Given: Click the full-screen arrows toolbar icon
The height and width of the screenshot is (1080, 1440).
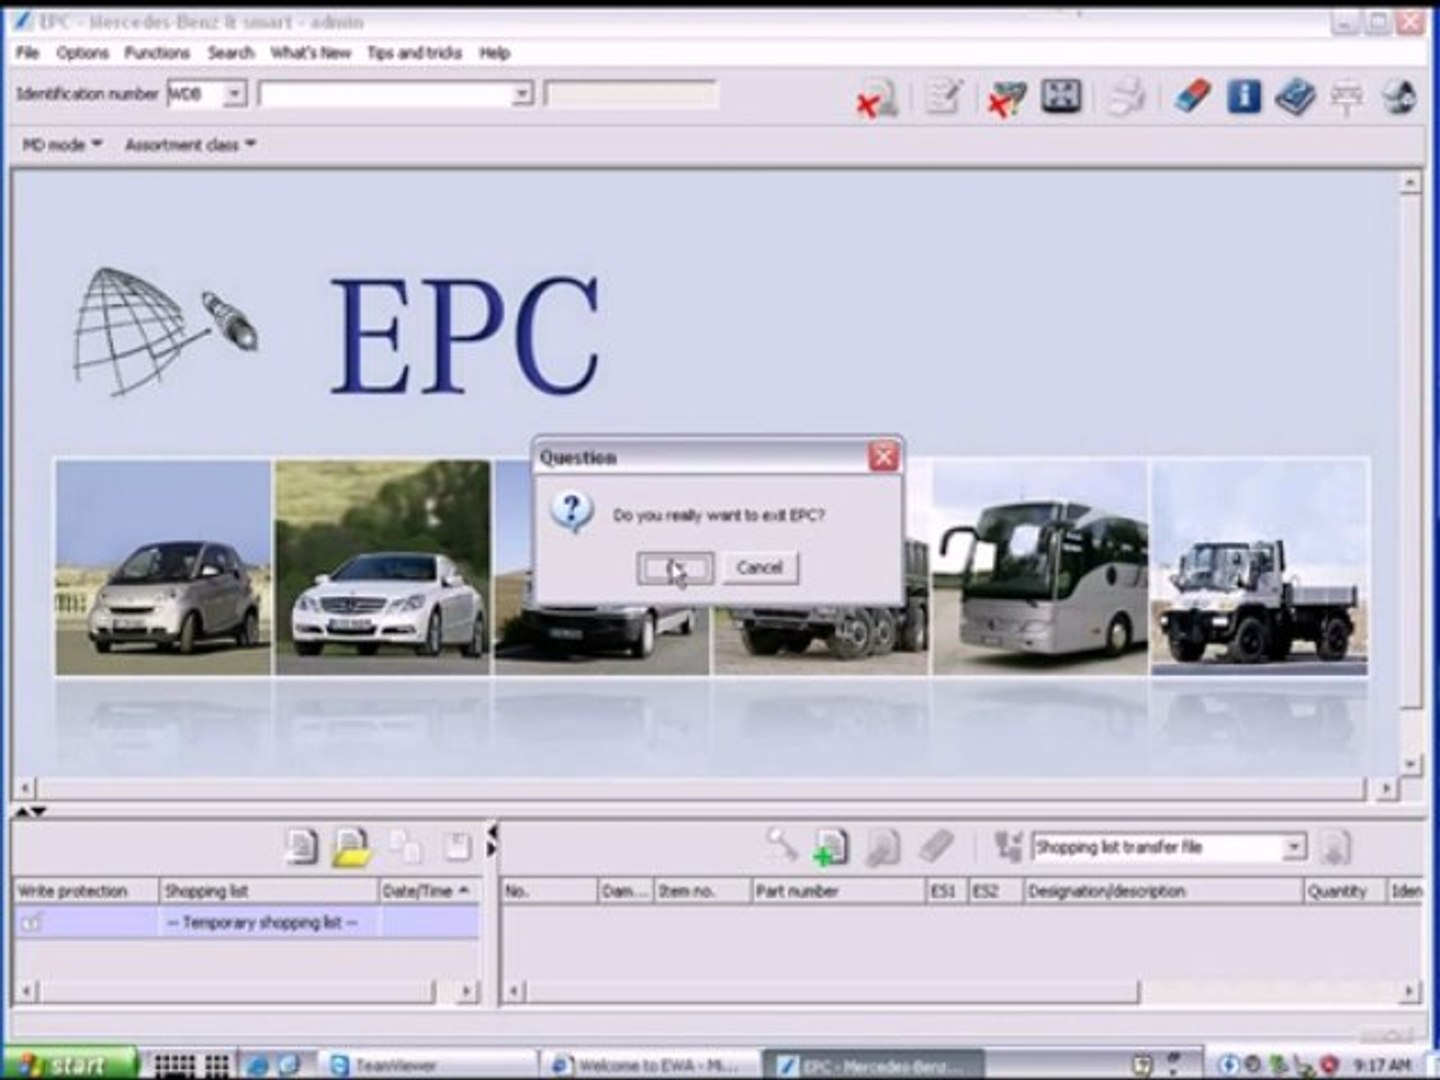Looking at the screenshot, I should pos(1060,96).
